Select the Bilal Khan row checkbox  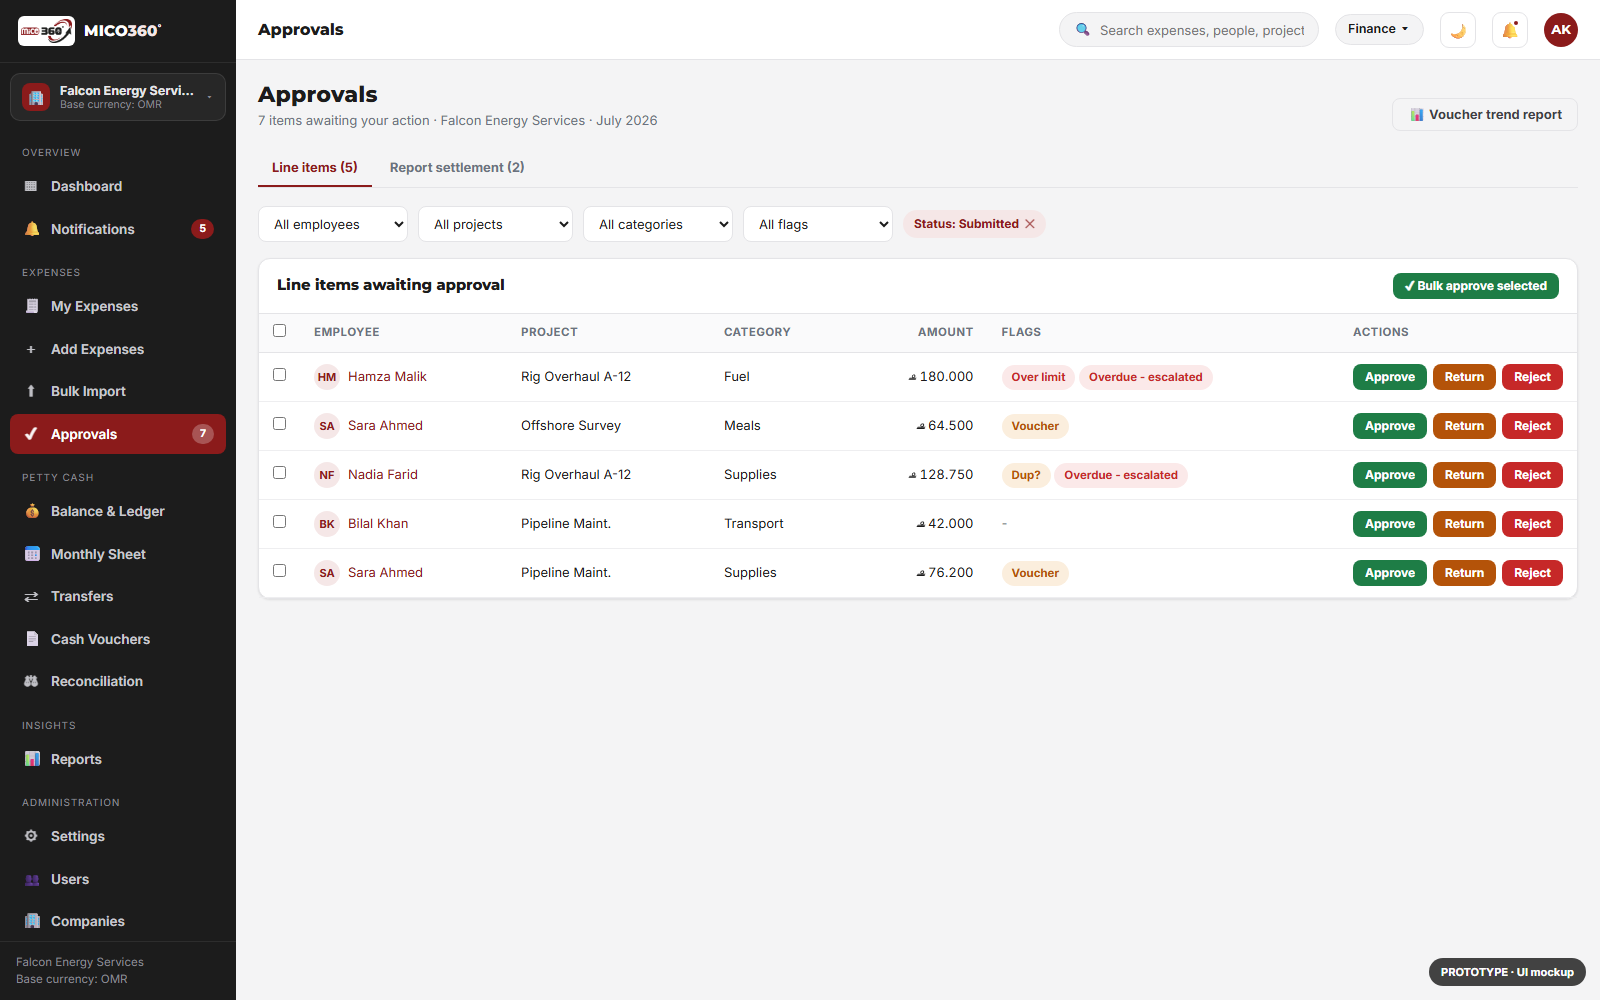pos(280,522)
